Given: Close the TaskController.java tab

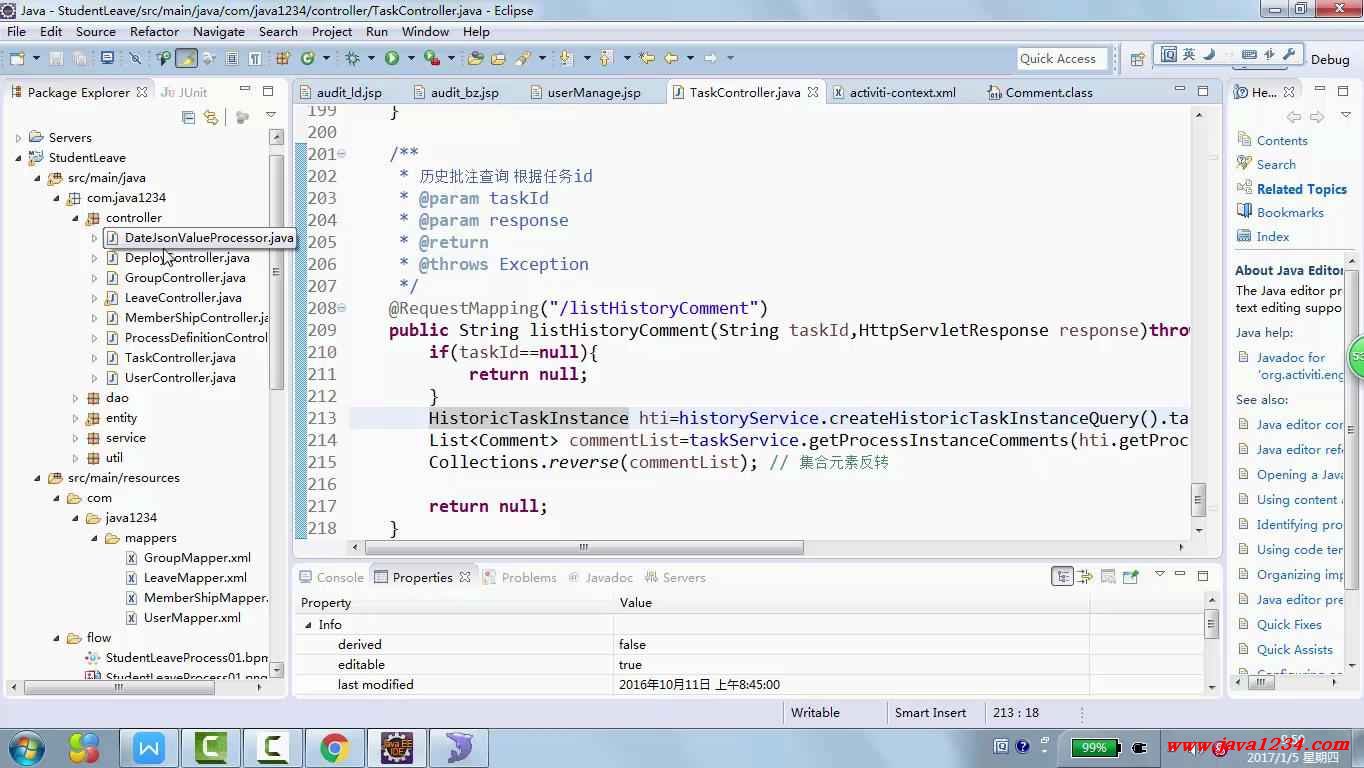Looking at the screenshot, I should point(813,92).
